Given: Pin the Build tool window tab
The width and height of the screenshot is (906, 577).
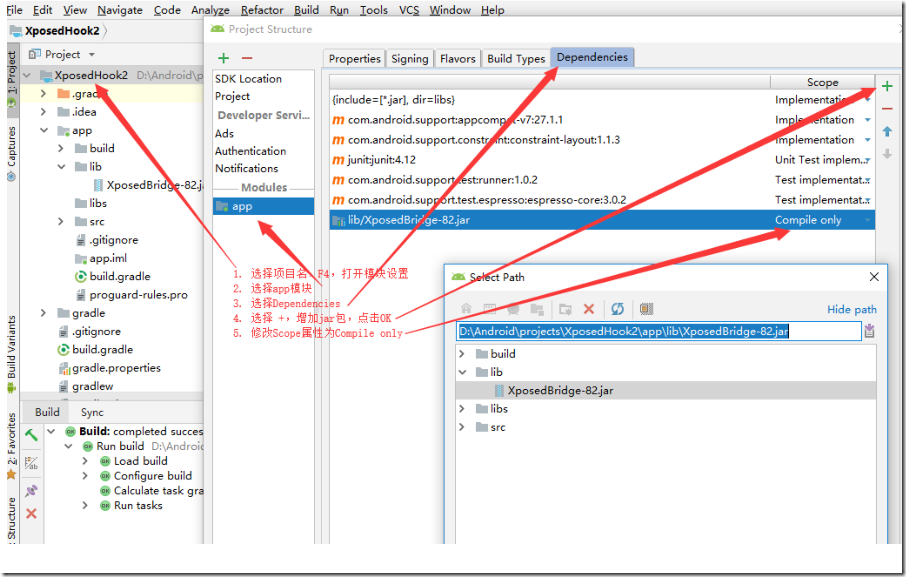Looking at the screenshot, I should (x=32, y=490).
